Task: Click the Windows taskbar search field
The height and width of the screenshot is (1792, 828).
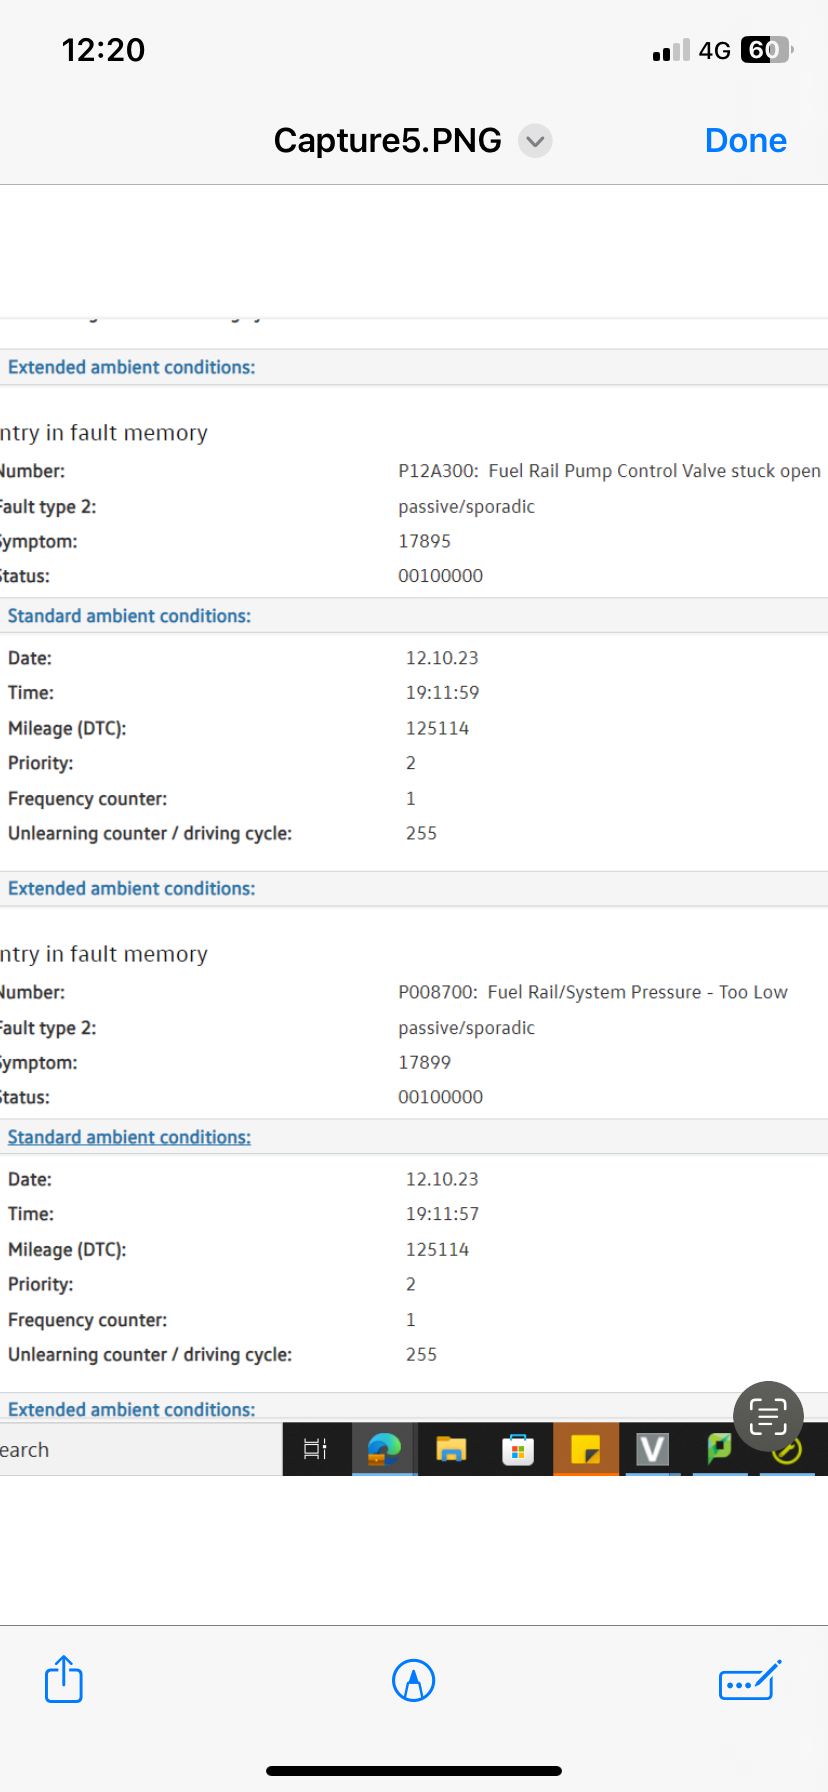Action: point(140,1450)
